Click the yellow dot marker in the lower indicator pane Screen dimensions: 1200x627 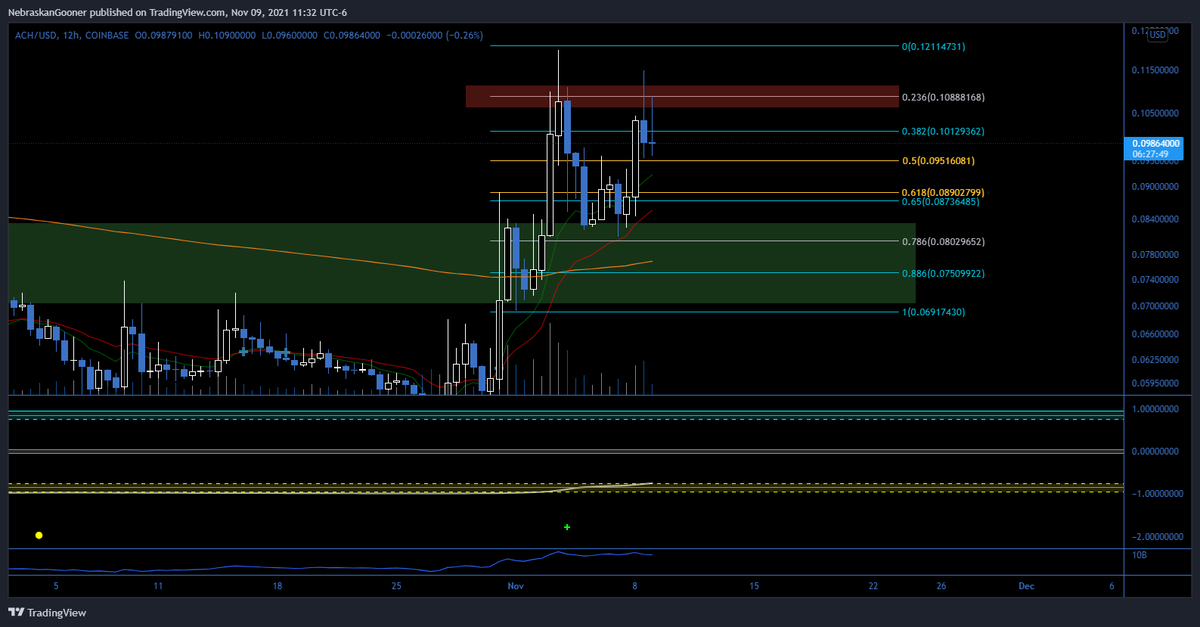(x=39, y=536)
